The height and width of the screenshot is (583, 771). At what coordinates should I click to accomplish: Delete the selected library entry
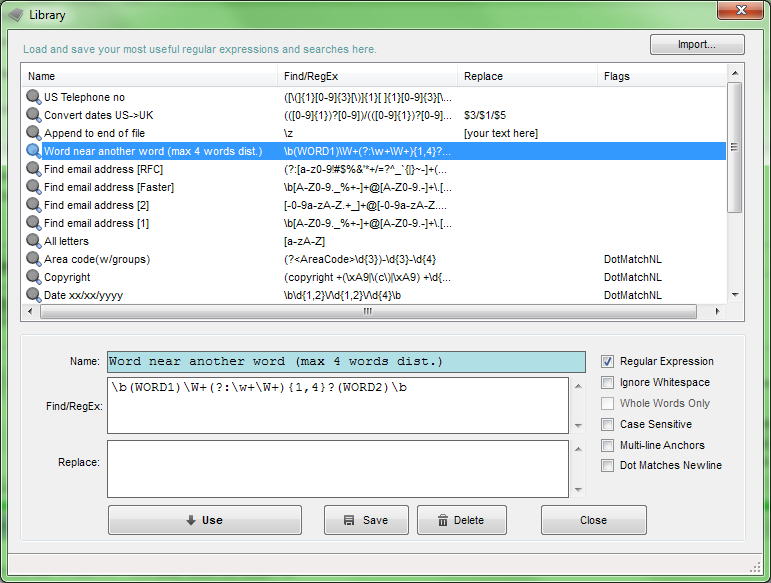point(462,520)
